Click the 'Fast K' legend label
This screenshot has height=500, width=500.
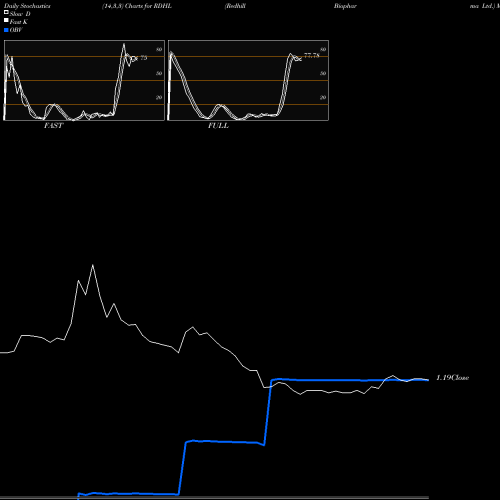[19, 22]
